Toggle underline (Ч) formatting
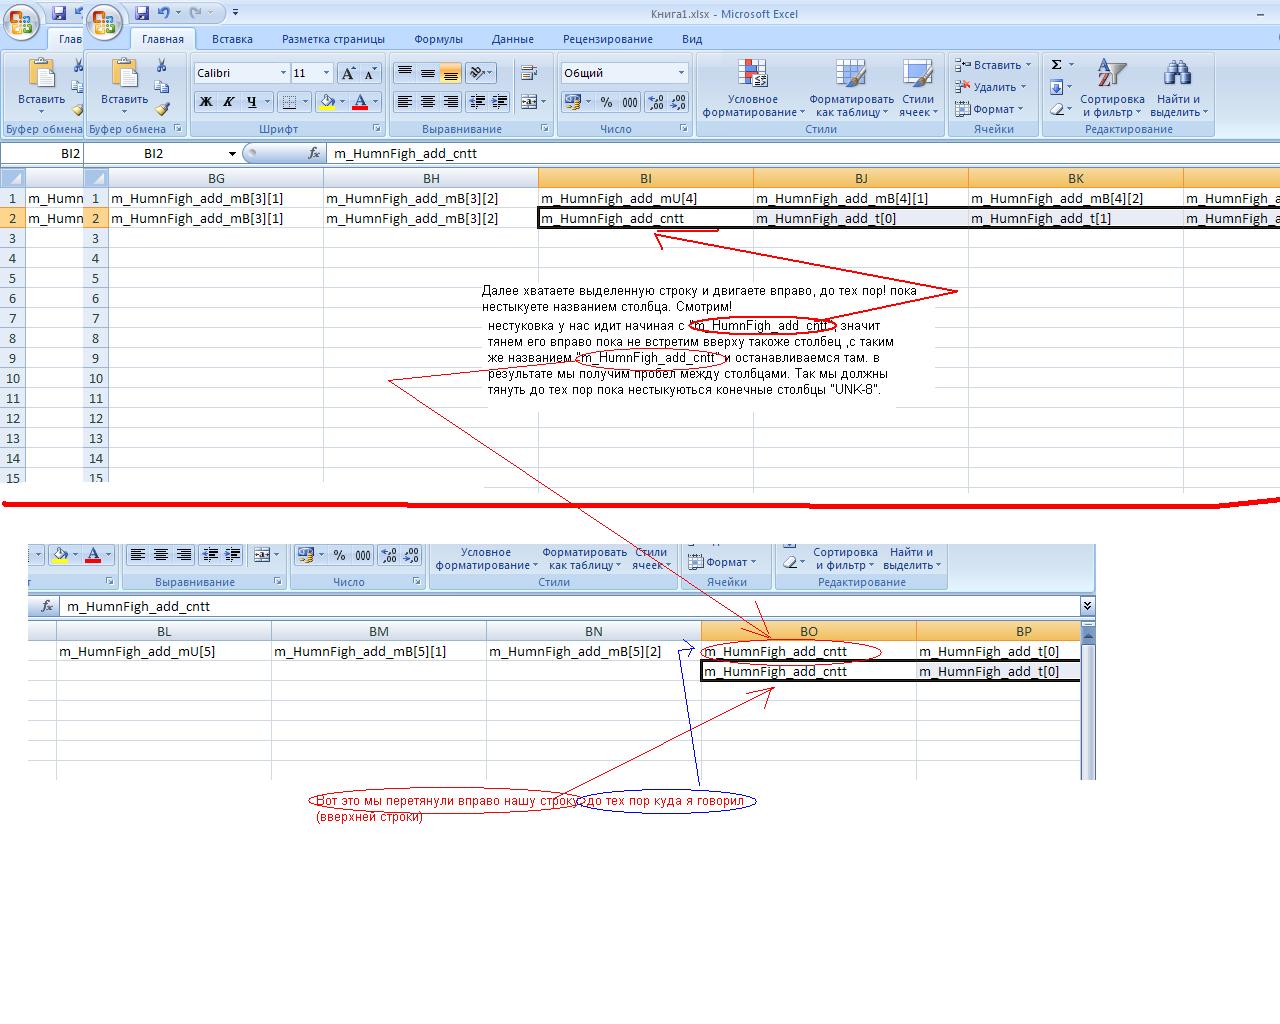The width and height of the screenshot is (1280, 1024). (252, 101)
